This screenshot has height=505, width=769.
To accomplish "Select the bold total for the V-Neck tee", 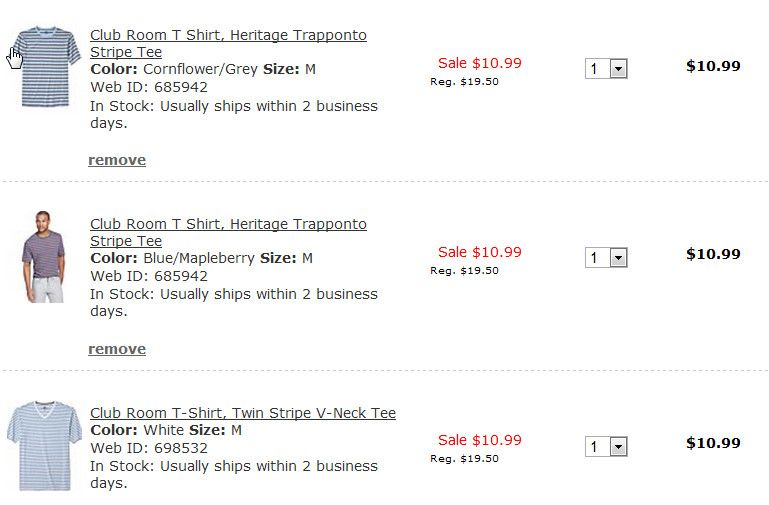I will [x=713, y=443].
